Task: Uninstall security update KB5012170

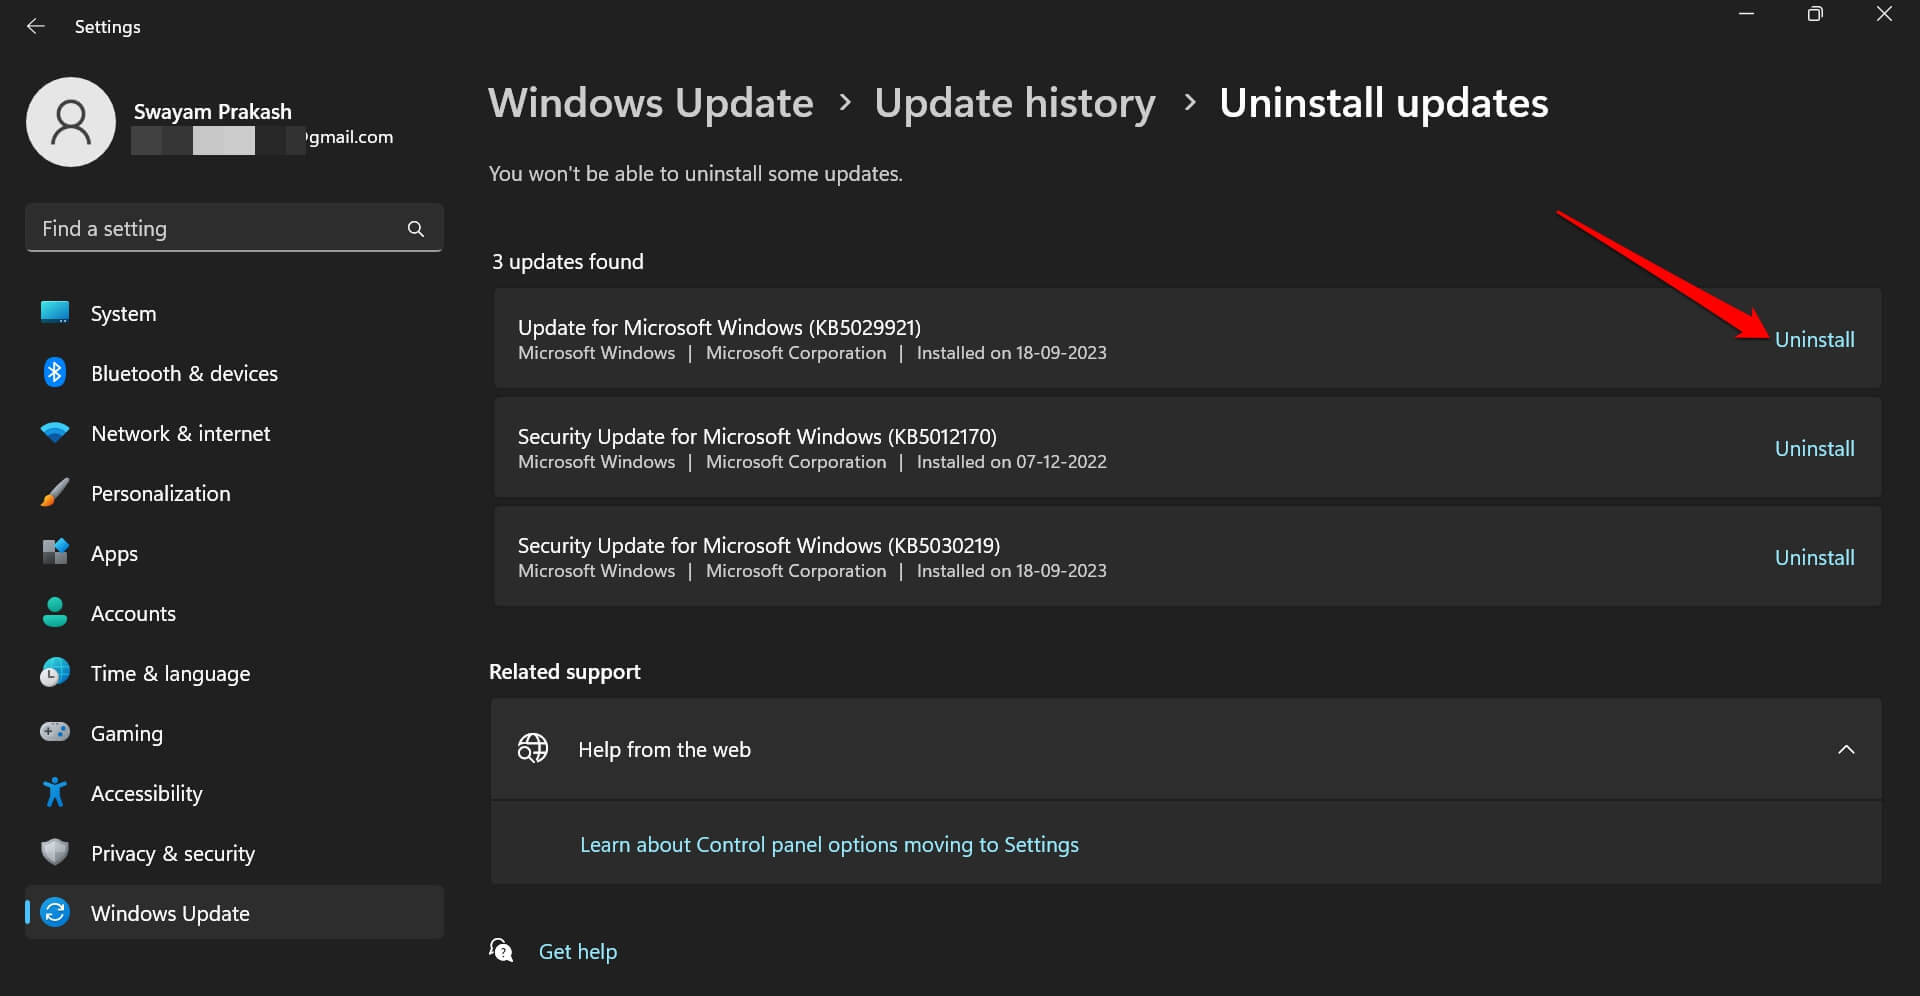Action: coord(1814,448)
